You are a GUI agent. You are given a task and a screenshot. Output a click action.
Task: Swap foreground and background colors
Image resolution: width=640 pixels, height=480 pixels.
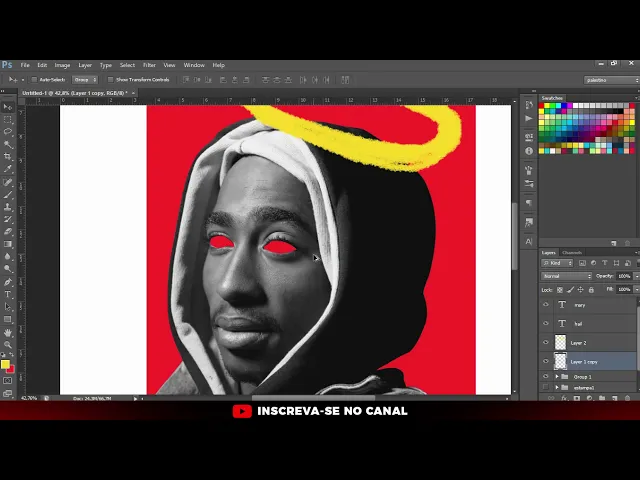[12, 354]
